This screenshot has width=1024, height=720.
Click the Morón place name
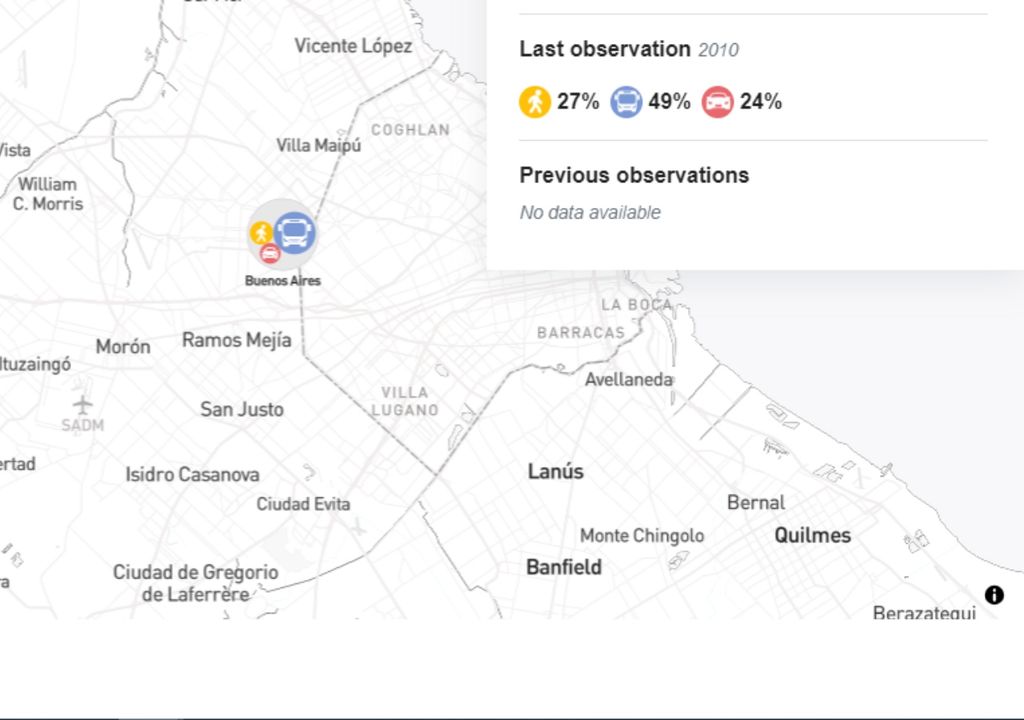tap(123, 347)
